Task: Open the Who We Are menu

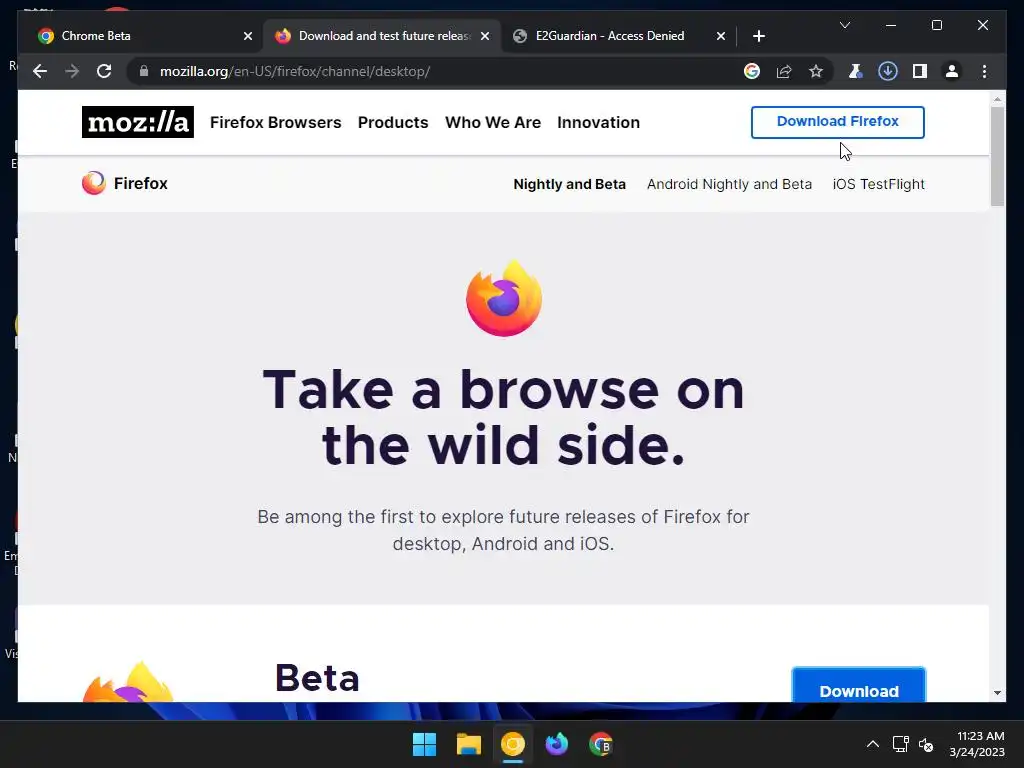Action: 493,122
